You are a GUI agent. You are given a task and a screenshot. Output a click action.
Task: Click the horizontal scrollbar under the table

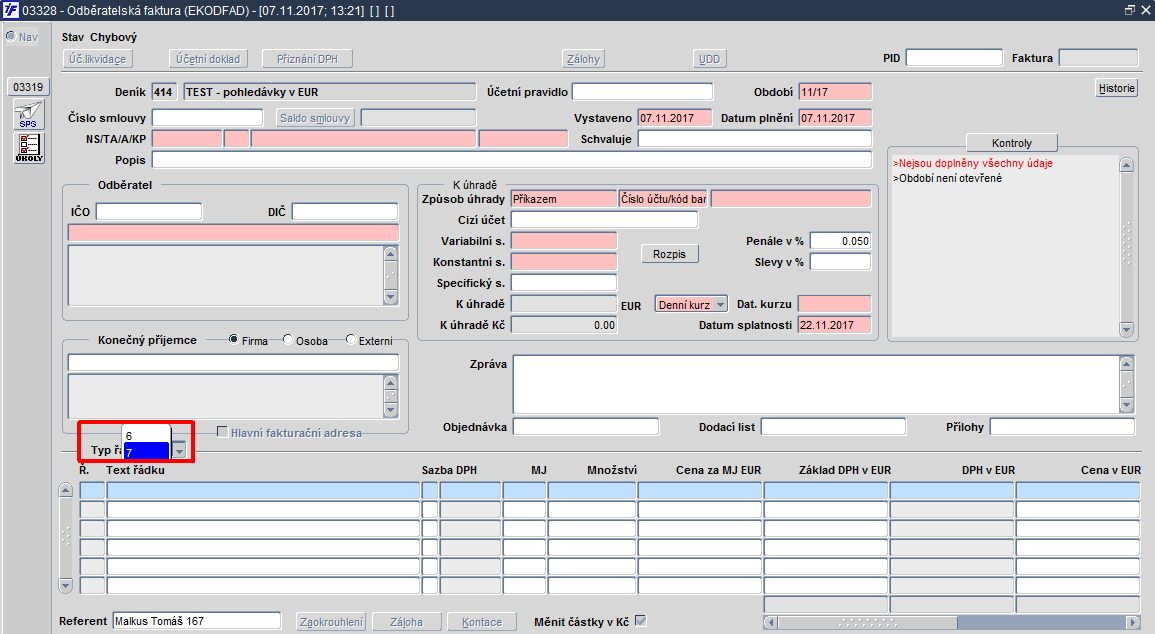coord(950,622)
